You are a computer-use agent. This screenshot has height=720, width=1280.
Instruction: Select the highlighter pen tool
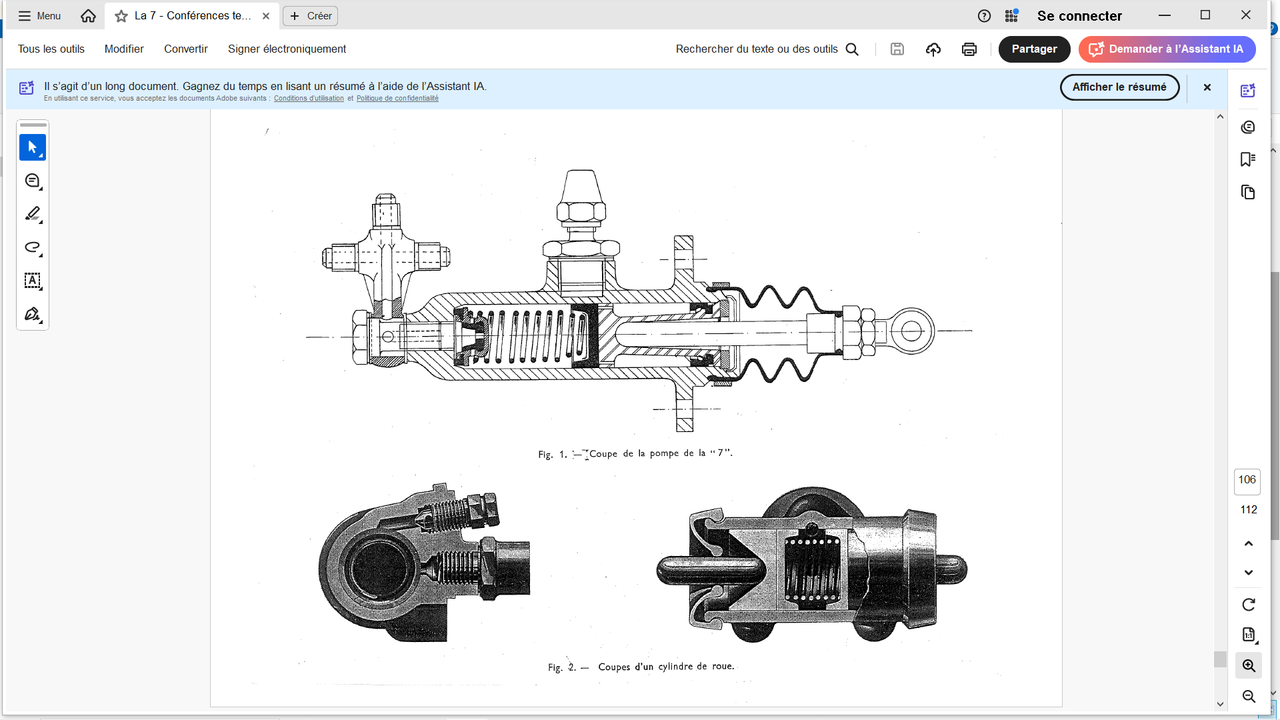coord(32,214)
